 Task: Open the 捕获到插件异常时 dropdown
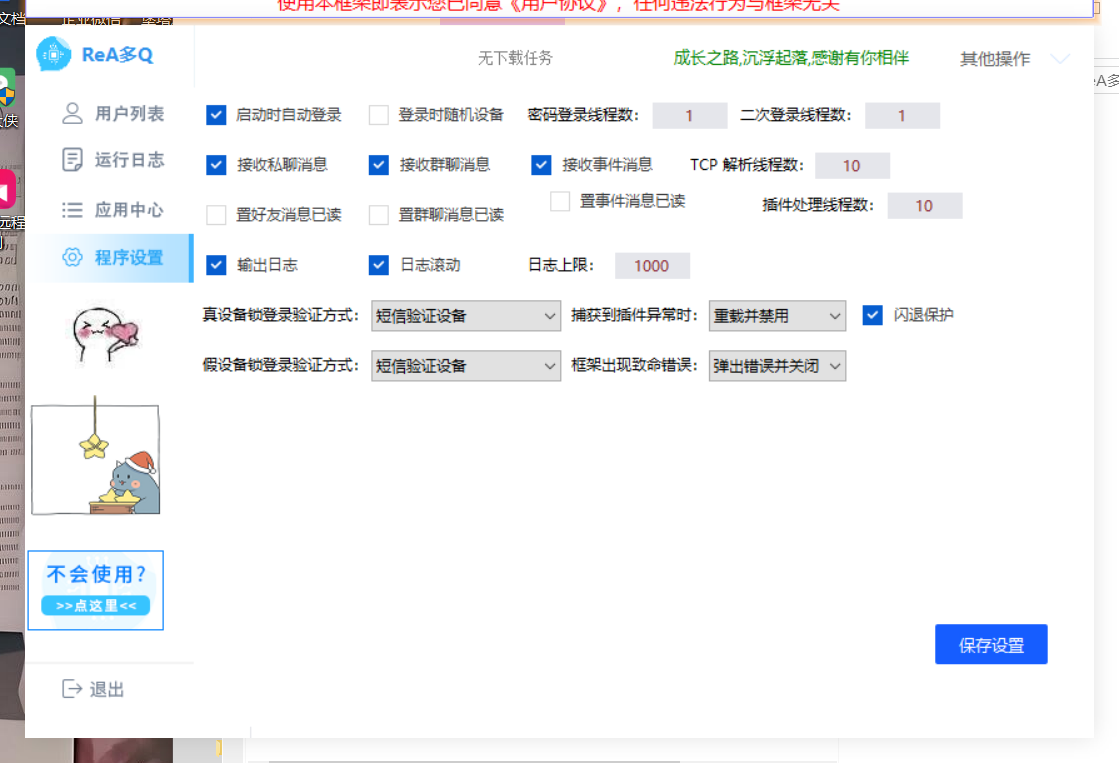point(777,315)
